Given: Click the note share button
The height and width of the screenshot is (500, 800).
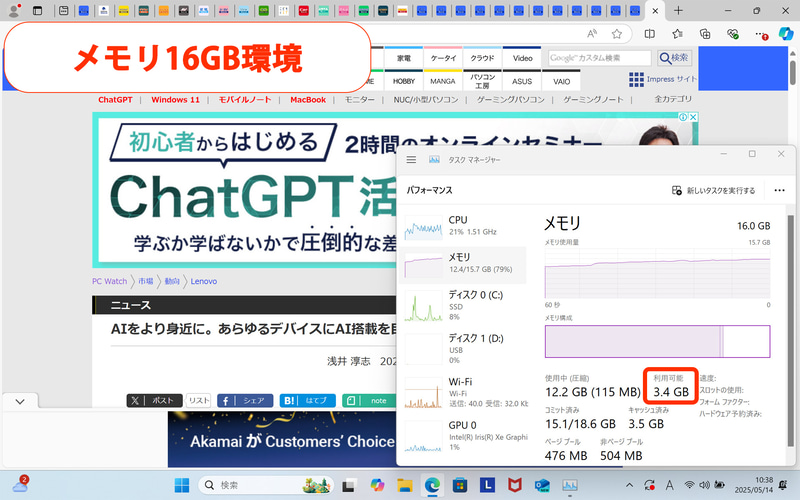Looking at the screenshot, I should [x=369, y=401].
